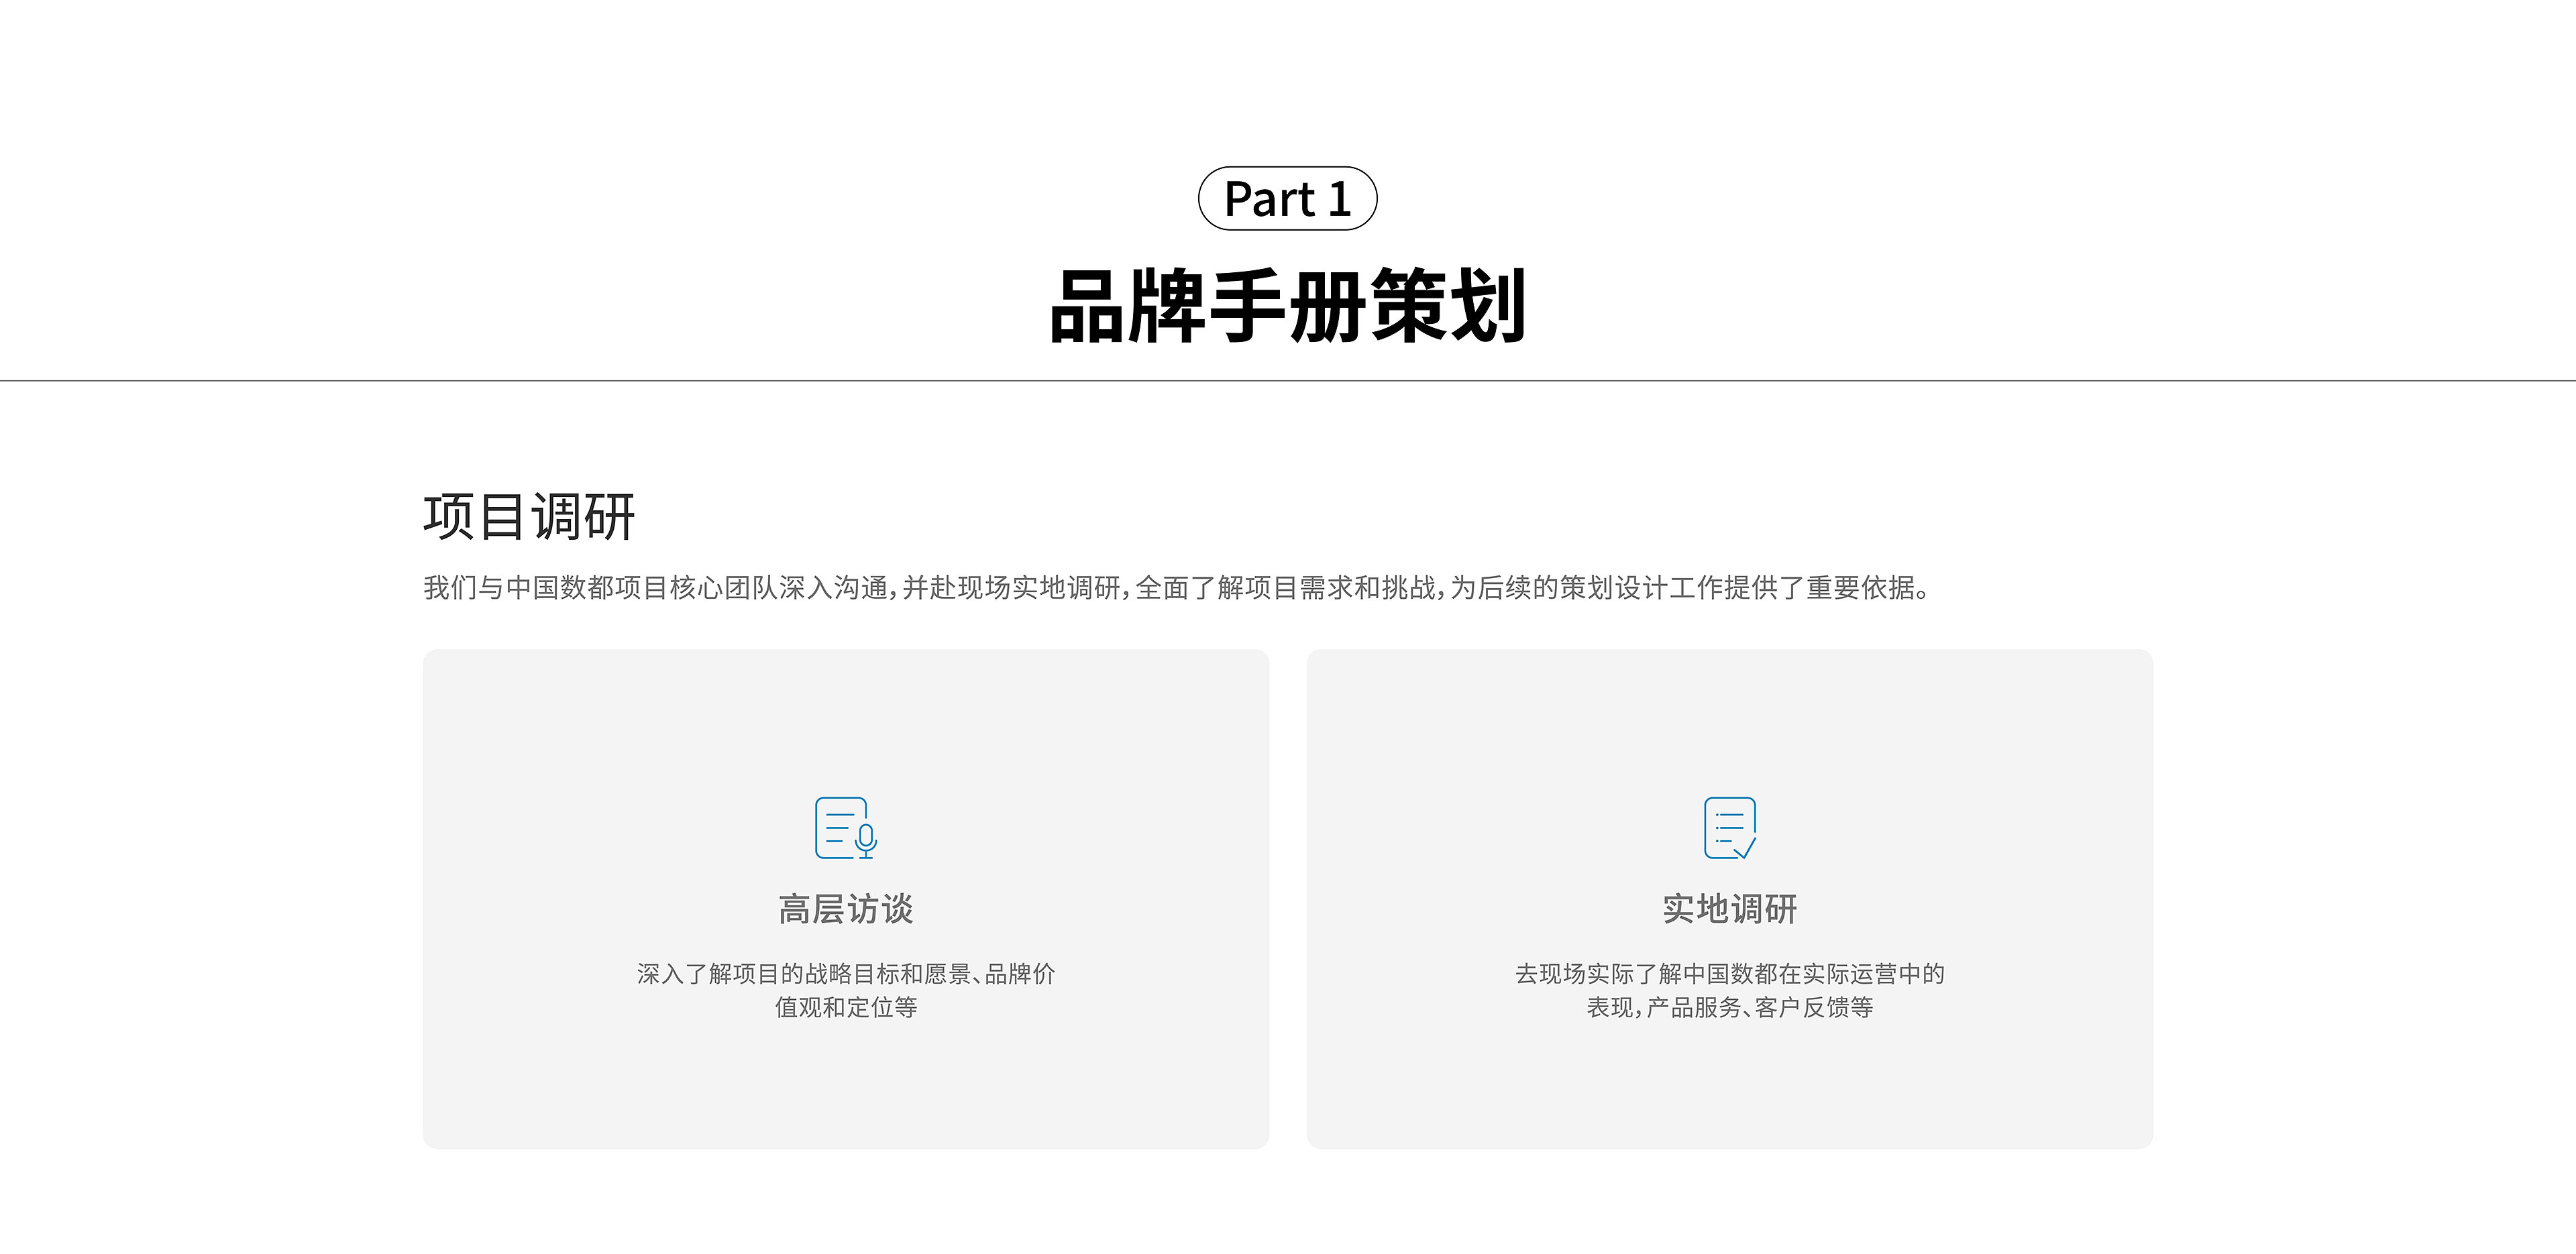Click the phrase 全面了解项目需求和挑战 in the intro
Viewport: 2576px width, 1254px height.
tap(1285, 587)
